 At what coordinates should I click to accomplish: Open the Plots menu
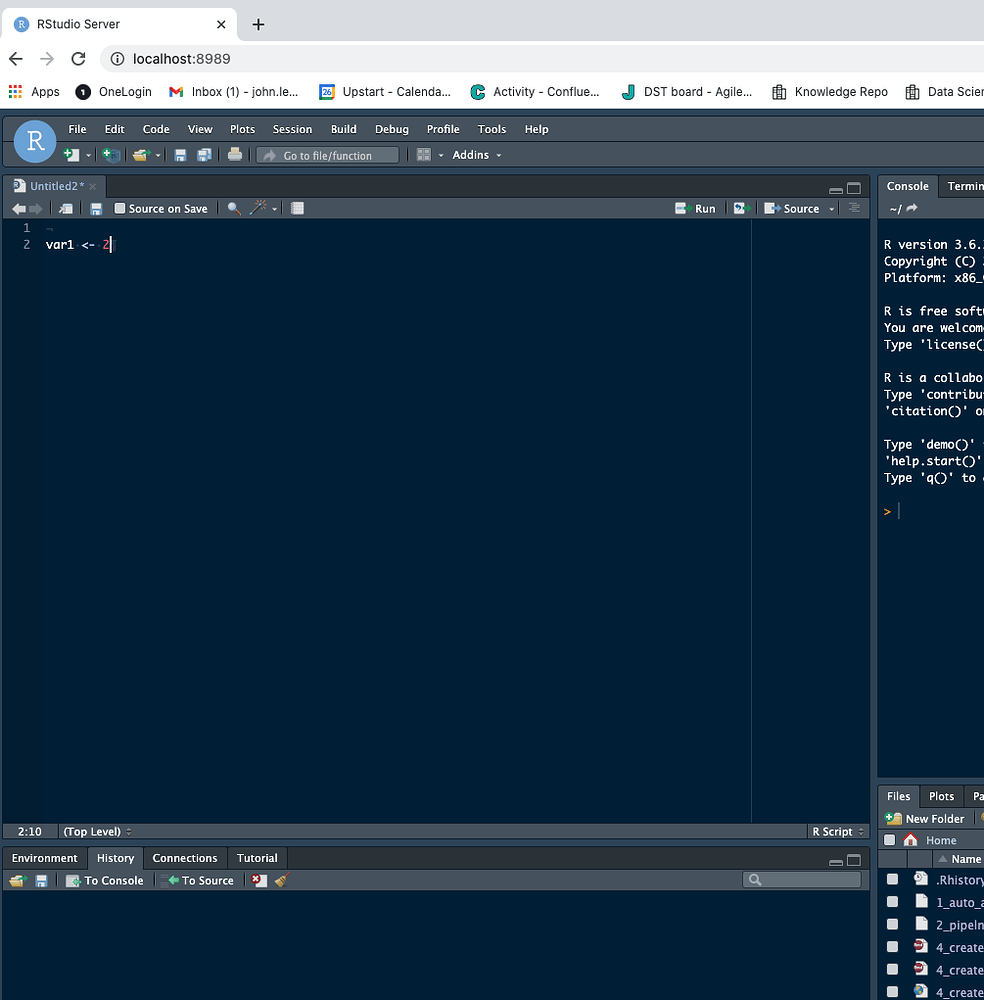pos(242,129)
